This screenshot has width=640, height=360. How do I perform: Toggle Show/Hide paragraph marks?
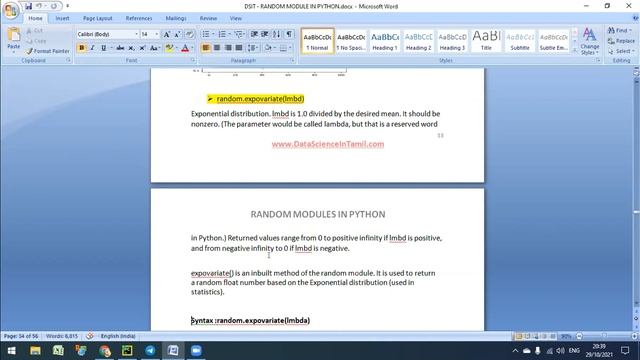[x=289, y=34]
